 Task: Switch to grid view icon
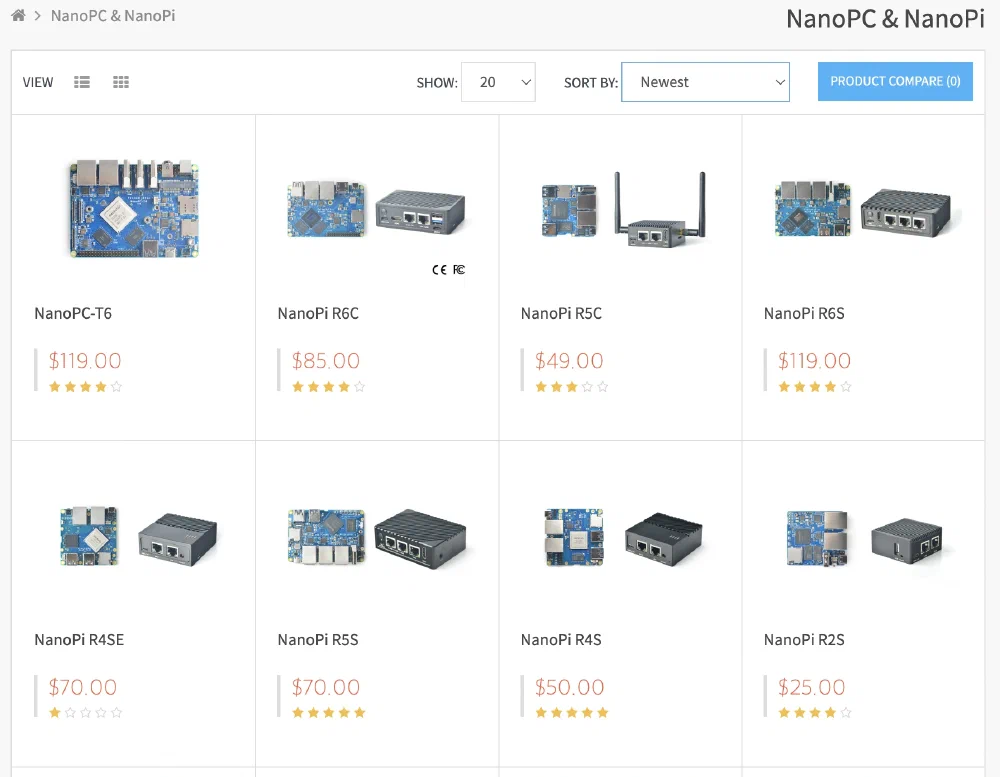coord(121,82)
